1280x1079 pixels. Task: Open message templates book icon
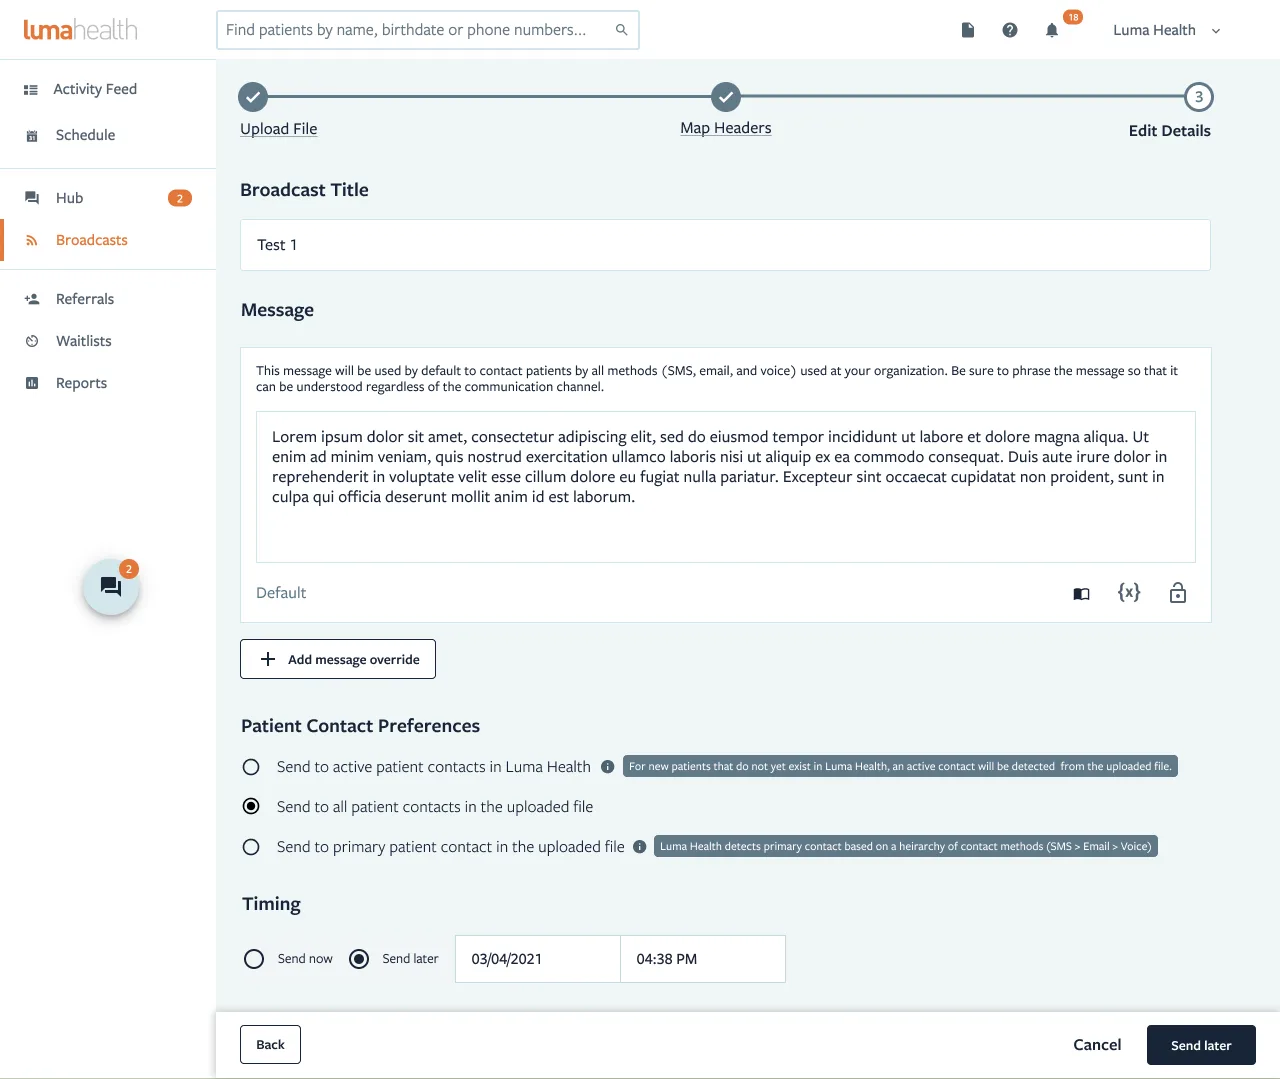point(1081,594)
